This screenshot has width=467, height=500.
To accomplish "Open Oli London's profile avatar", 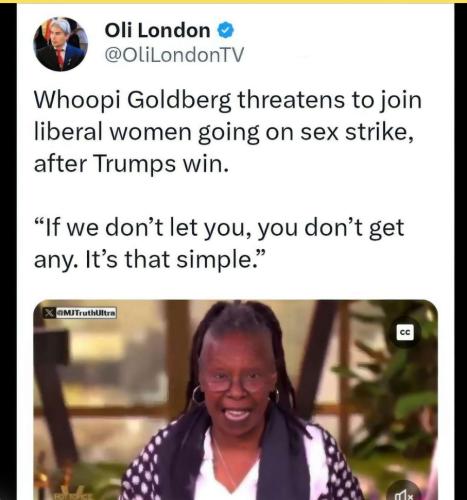I will [x=61, y=44].
